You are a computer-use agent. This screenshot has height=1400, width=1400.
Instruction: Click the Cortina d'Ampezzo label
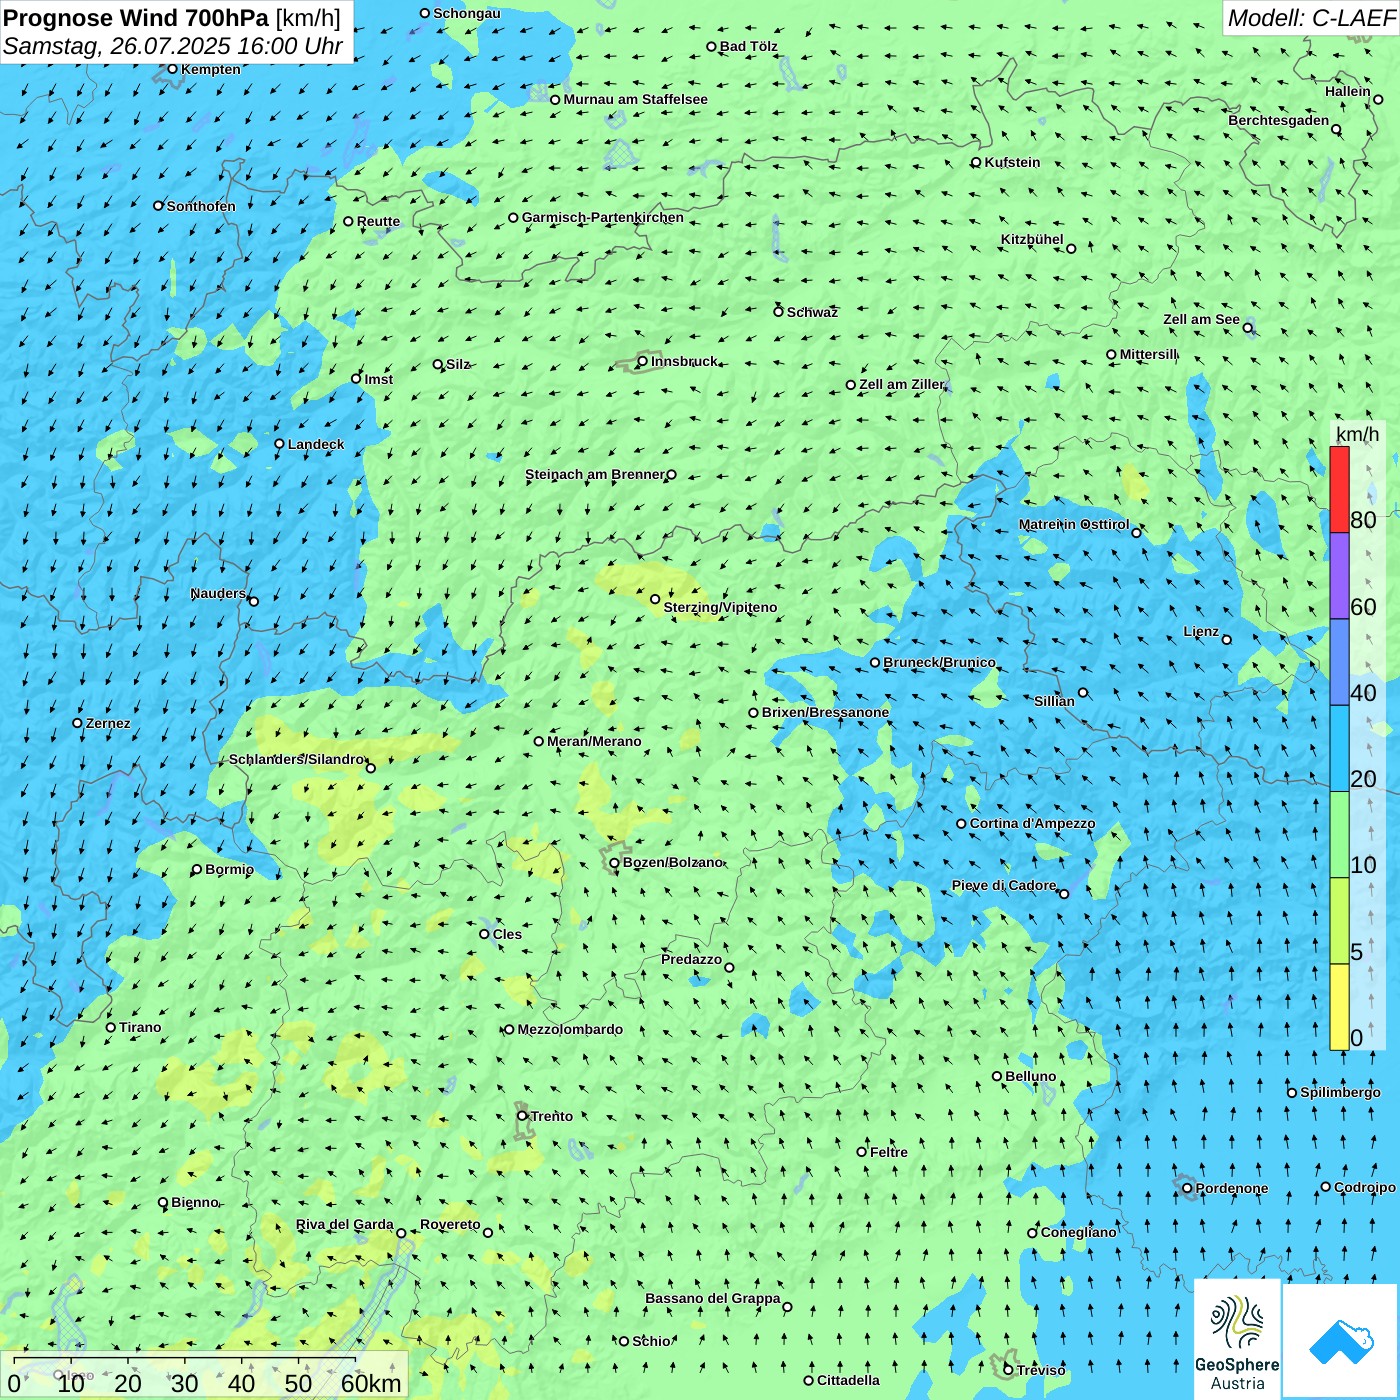click(x=1033, y=823)
